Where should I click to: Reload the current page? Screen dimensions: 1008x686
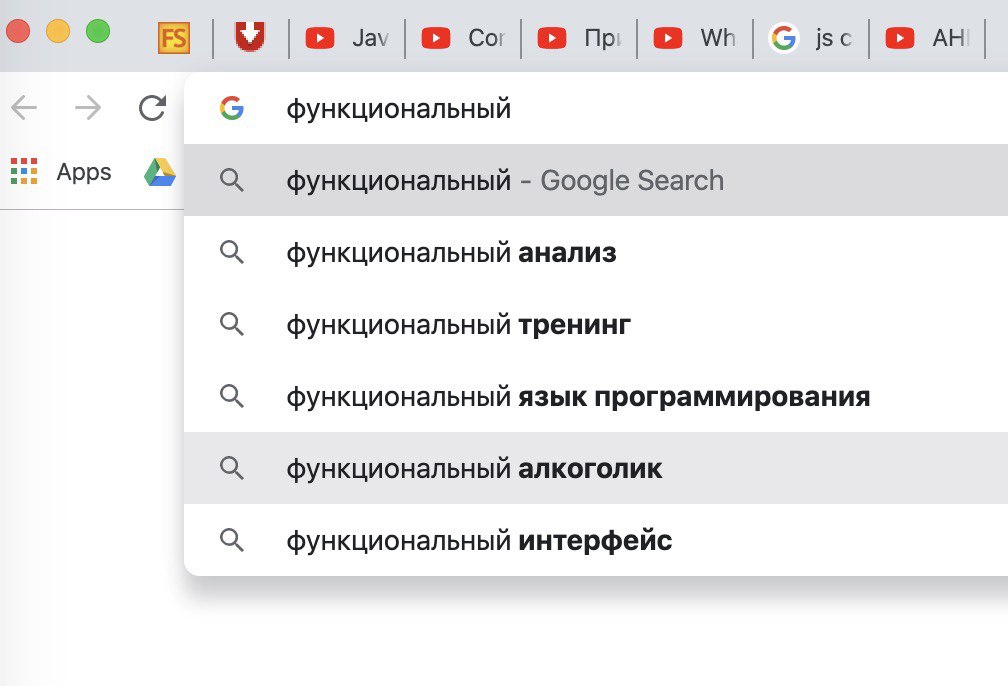(152, 107)
